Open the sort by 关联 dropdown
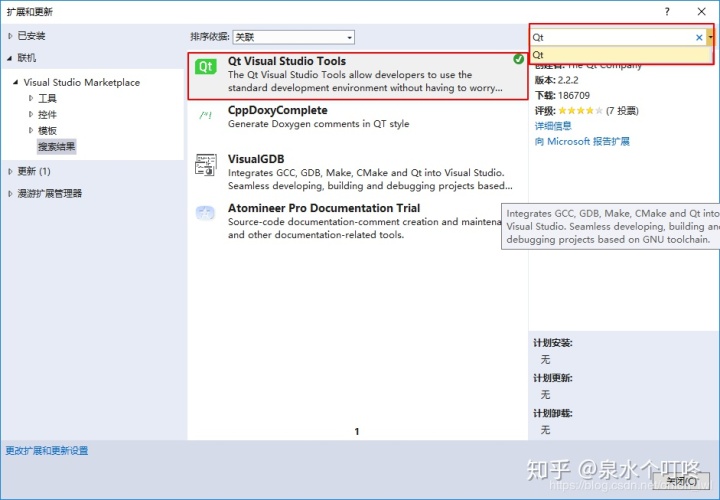Screen dimensions: 720x500 [x=293, y=37]
